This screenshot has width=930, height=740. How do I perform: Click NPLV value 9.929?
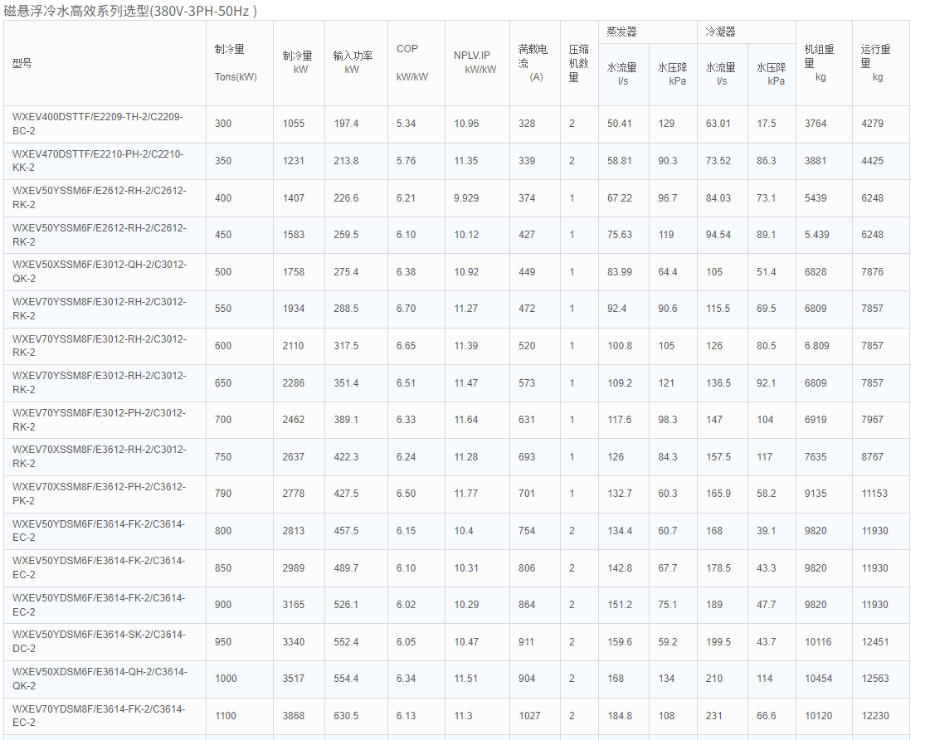click(x=466, y=198)
